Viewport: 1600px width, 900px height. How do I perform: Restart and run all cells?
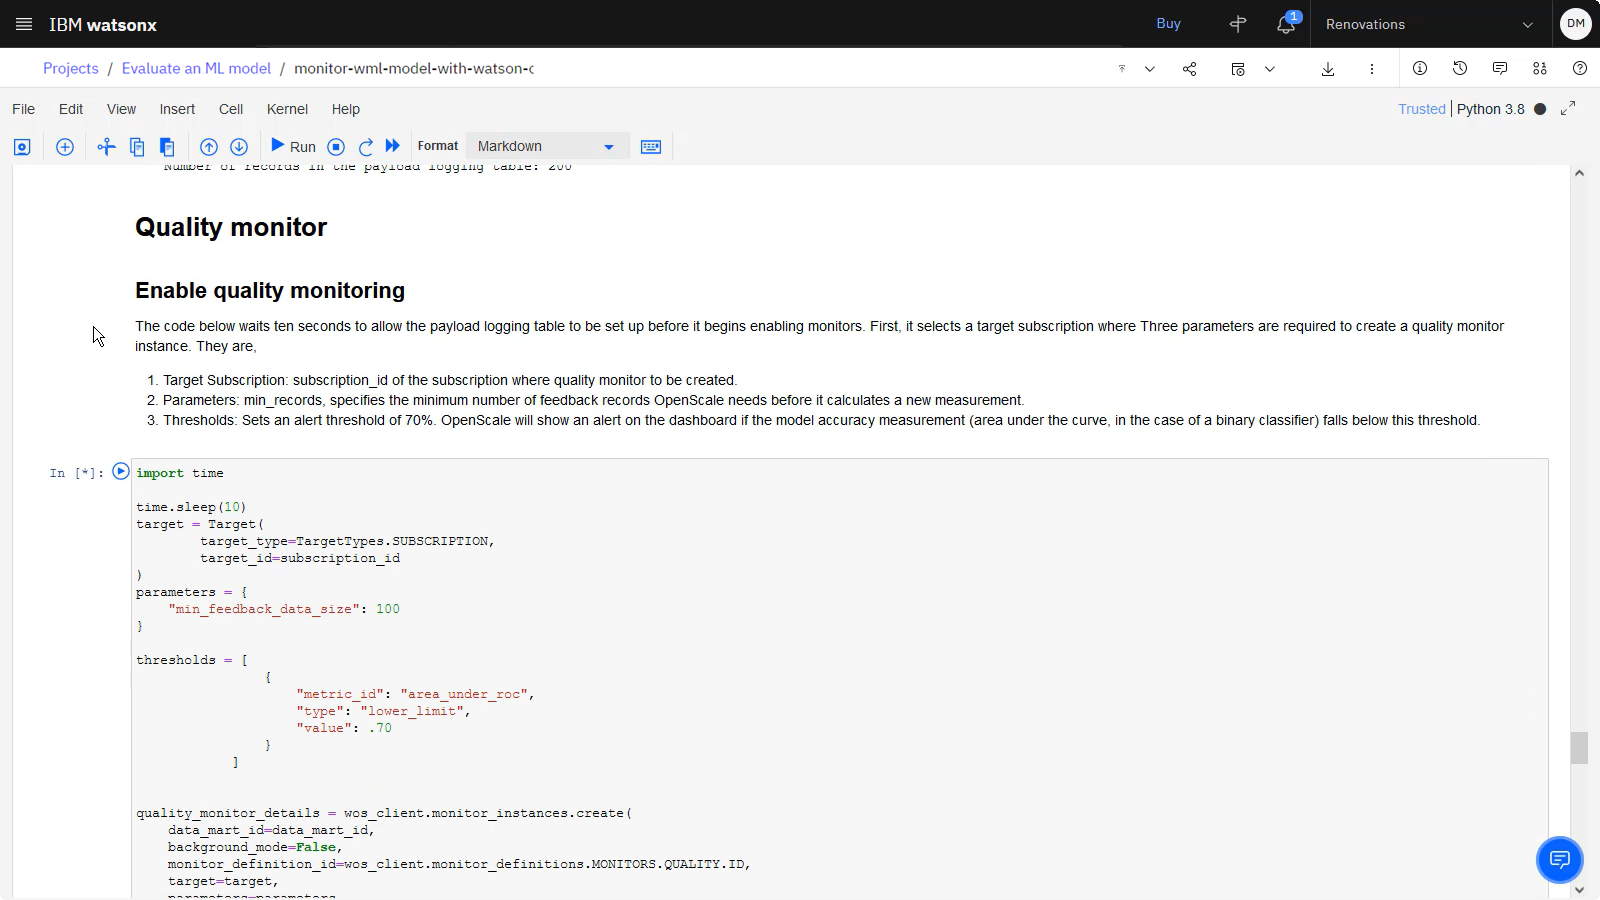(x=393, y=146)
